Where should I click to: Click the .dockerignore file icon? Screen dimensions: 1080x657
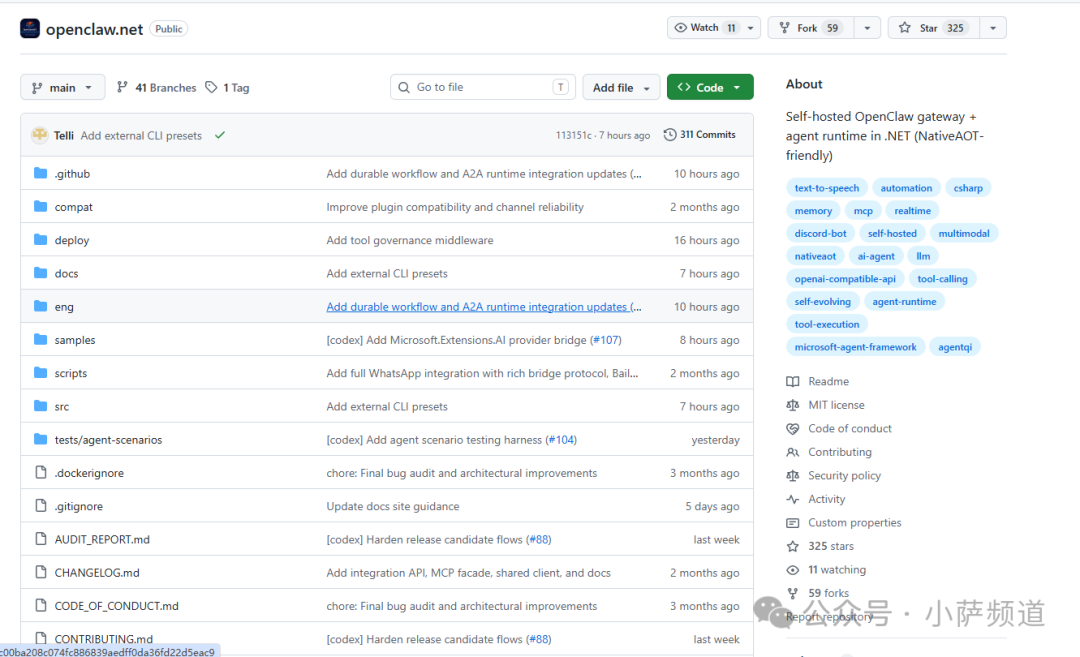point(41,472)
